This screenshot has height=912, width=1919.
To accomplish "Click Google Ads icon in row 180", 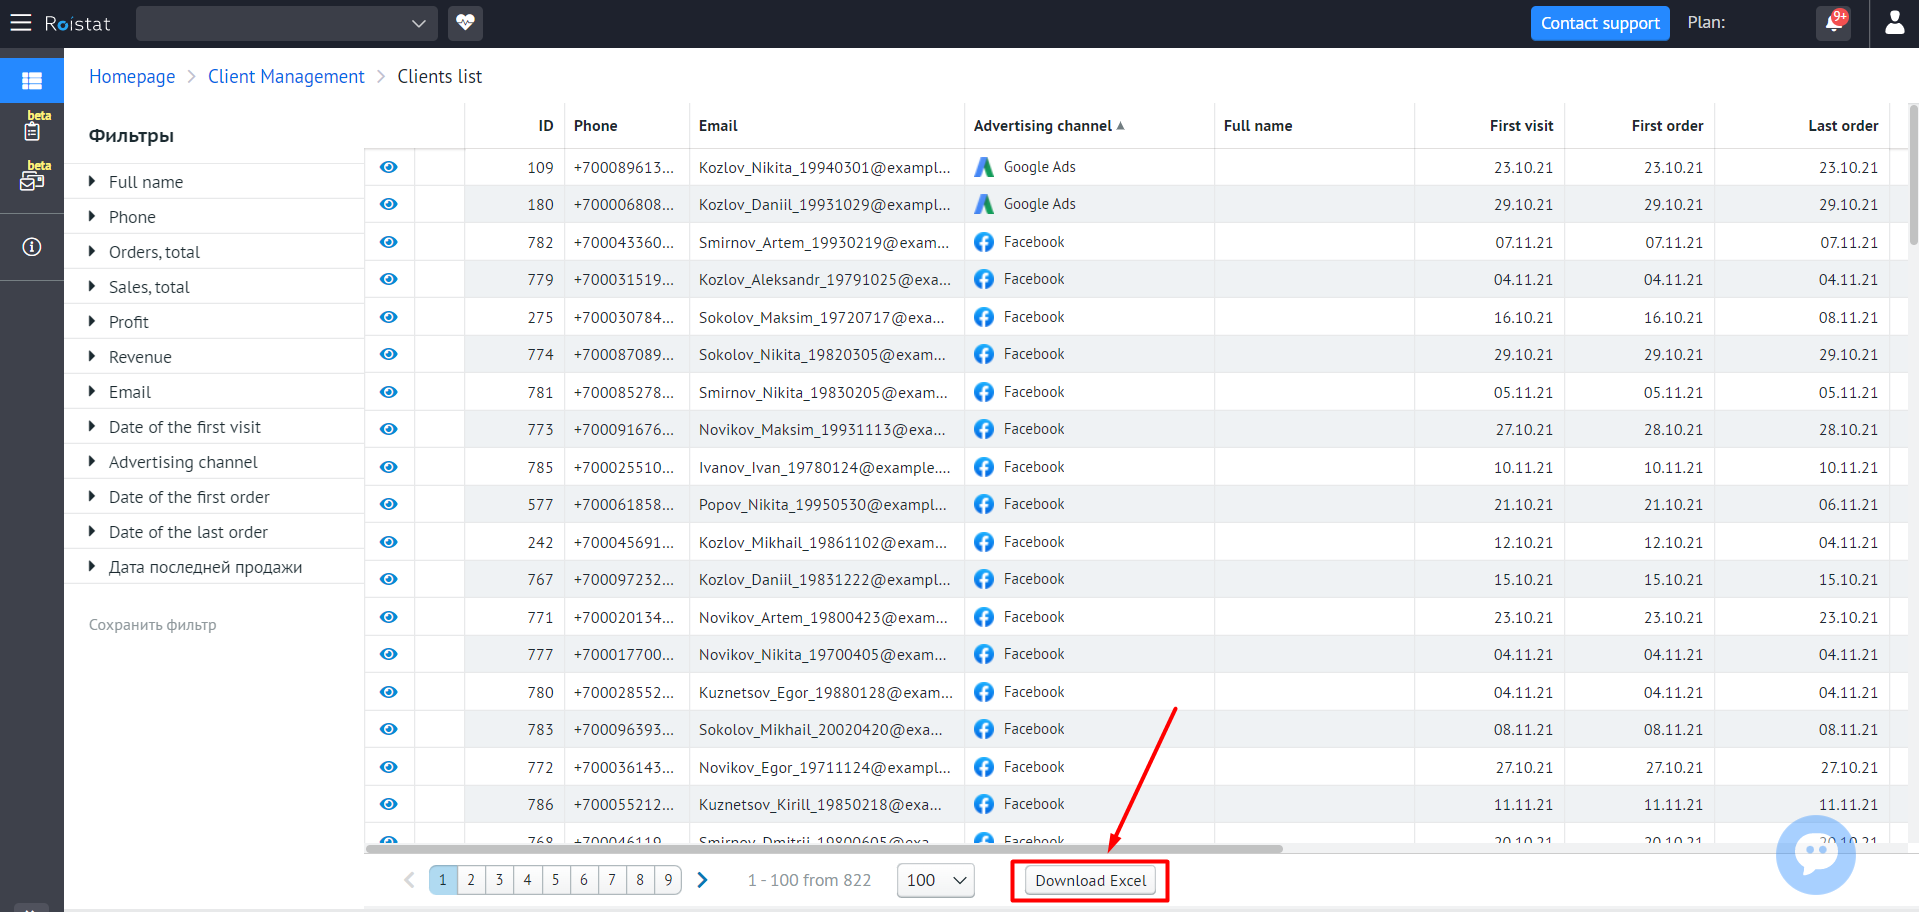I will (984, 204).
